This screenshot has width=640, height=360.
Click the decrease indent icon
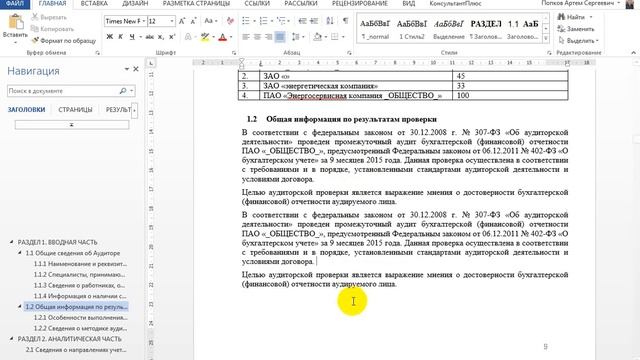[x=302, y=21]
